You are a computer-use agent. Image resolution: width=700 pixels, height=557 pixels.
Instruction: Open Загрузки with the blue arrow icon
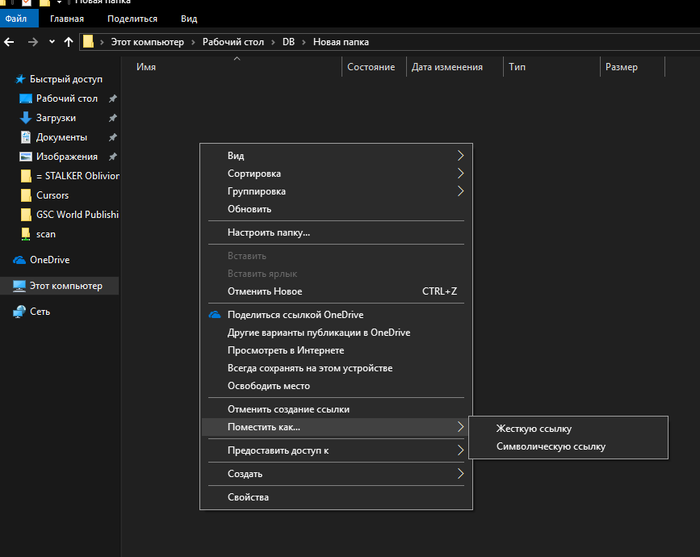(26, 118)
